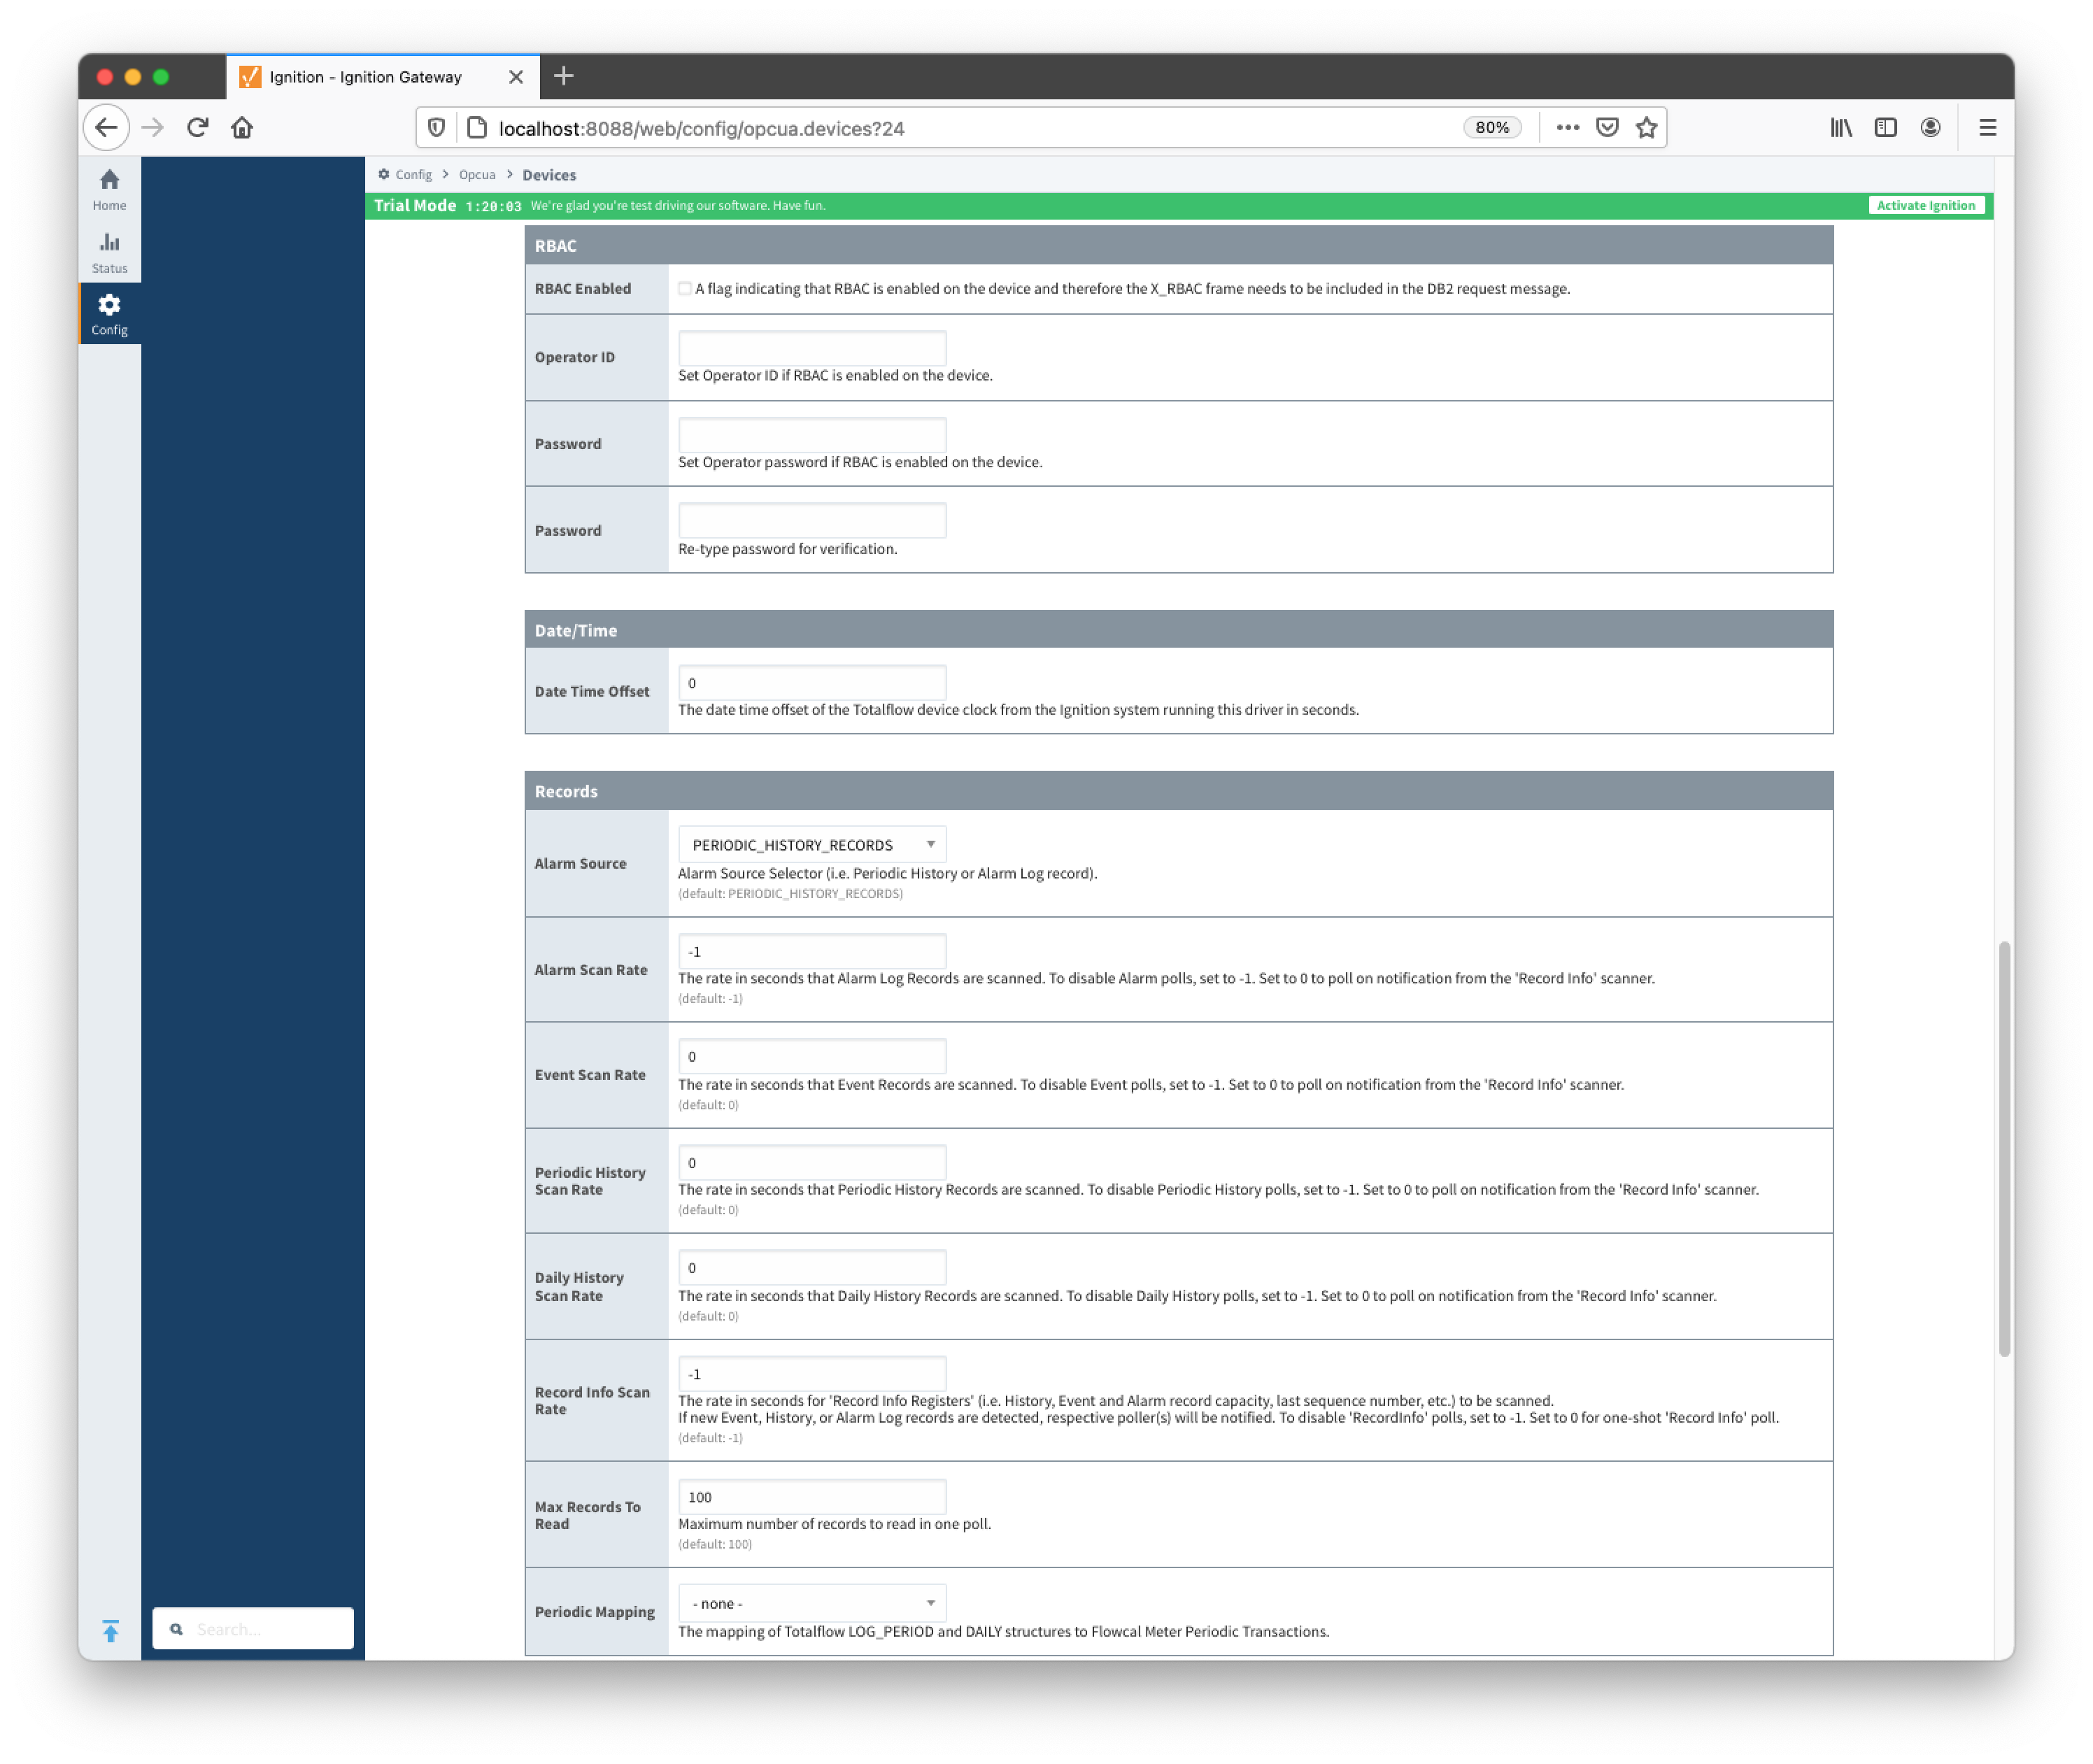Click the Event Scan Rate field

pos(812,1057)
